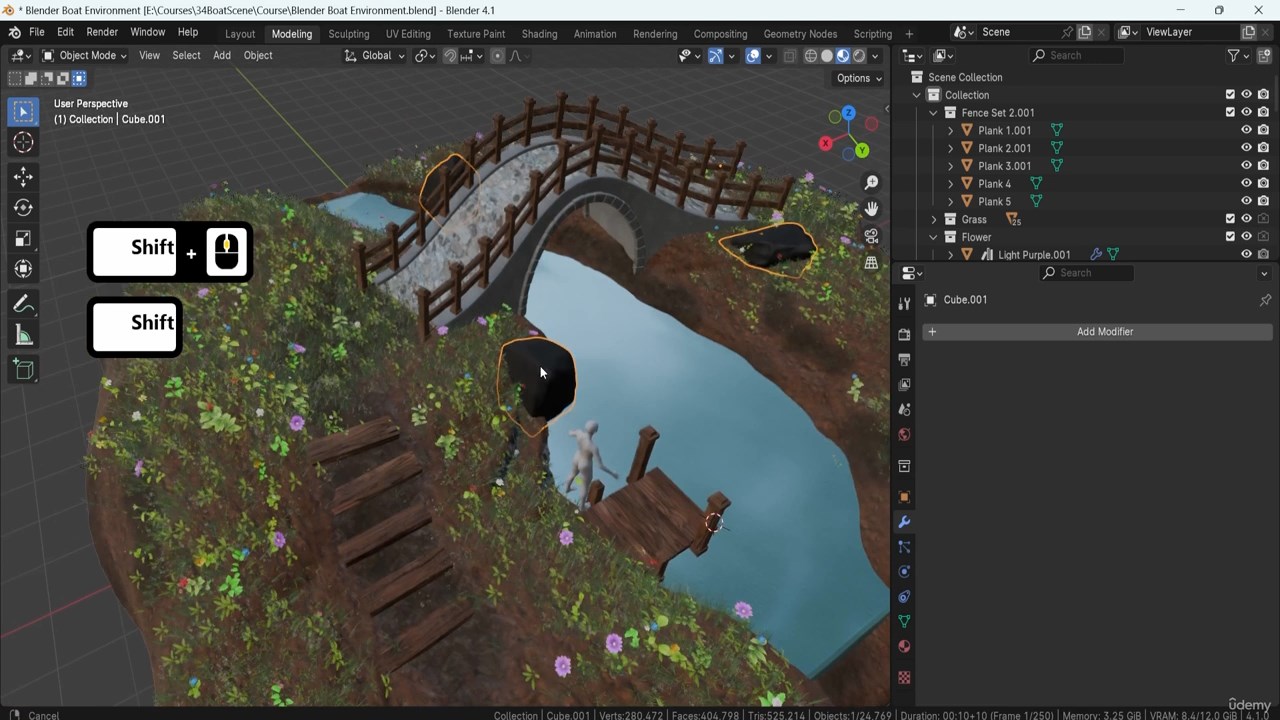
Task: Open the viewport Add menu
Action: pyautogui.click(x=222, y=56)
